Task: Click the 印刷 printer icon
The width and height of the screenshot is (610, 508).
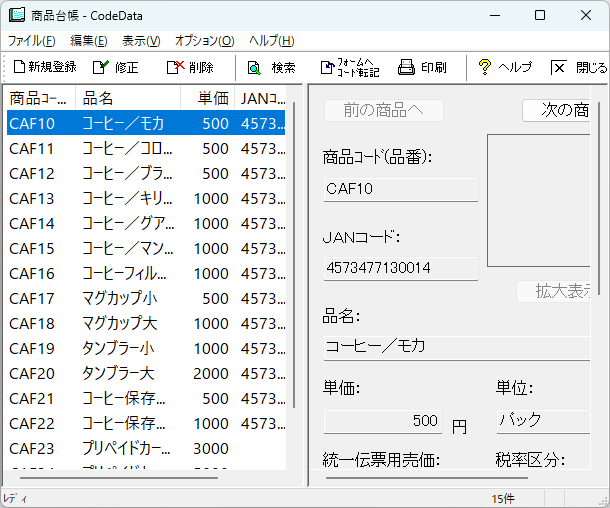Action: 406,67
